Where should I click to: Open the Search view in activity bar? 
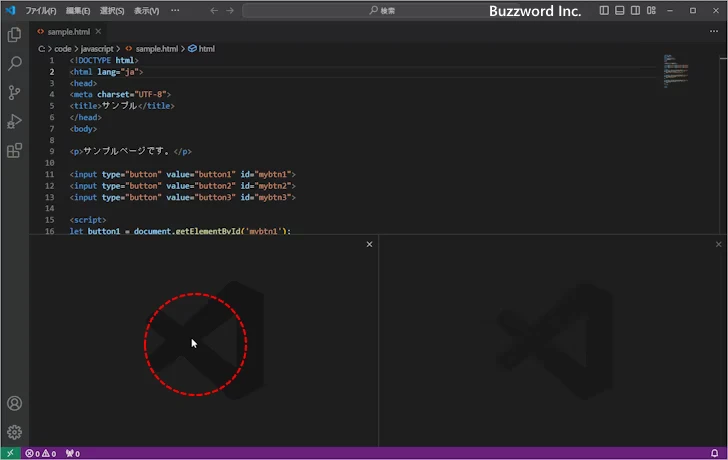pos(14,64)
